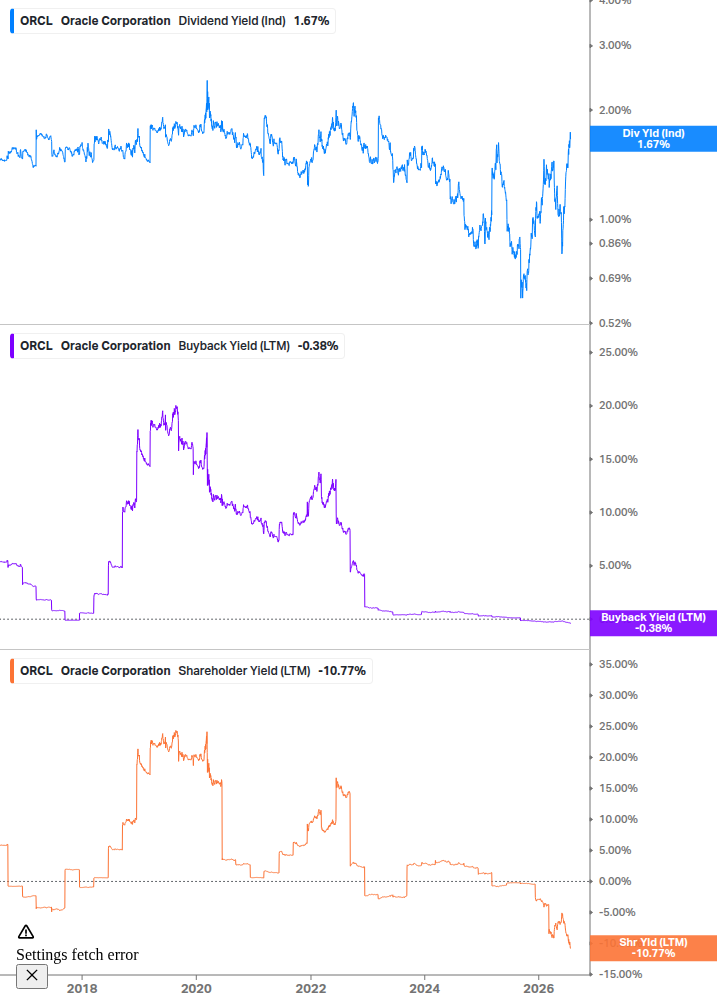Click the ORCL ticker in the Shareholder Yield legend
The width and height of the screenshot is (717, 1005).
coord(37,671)
